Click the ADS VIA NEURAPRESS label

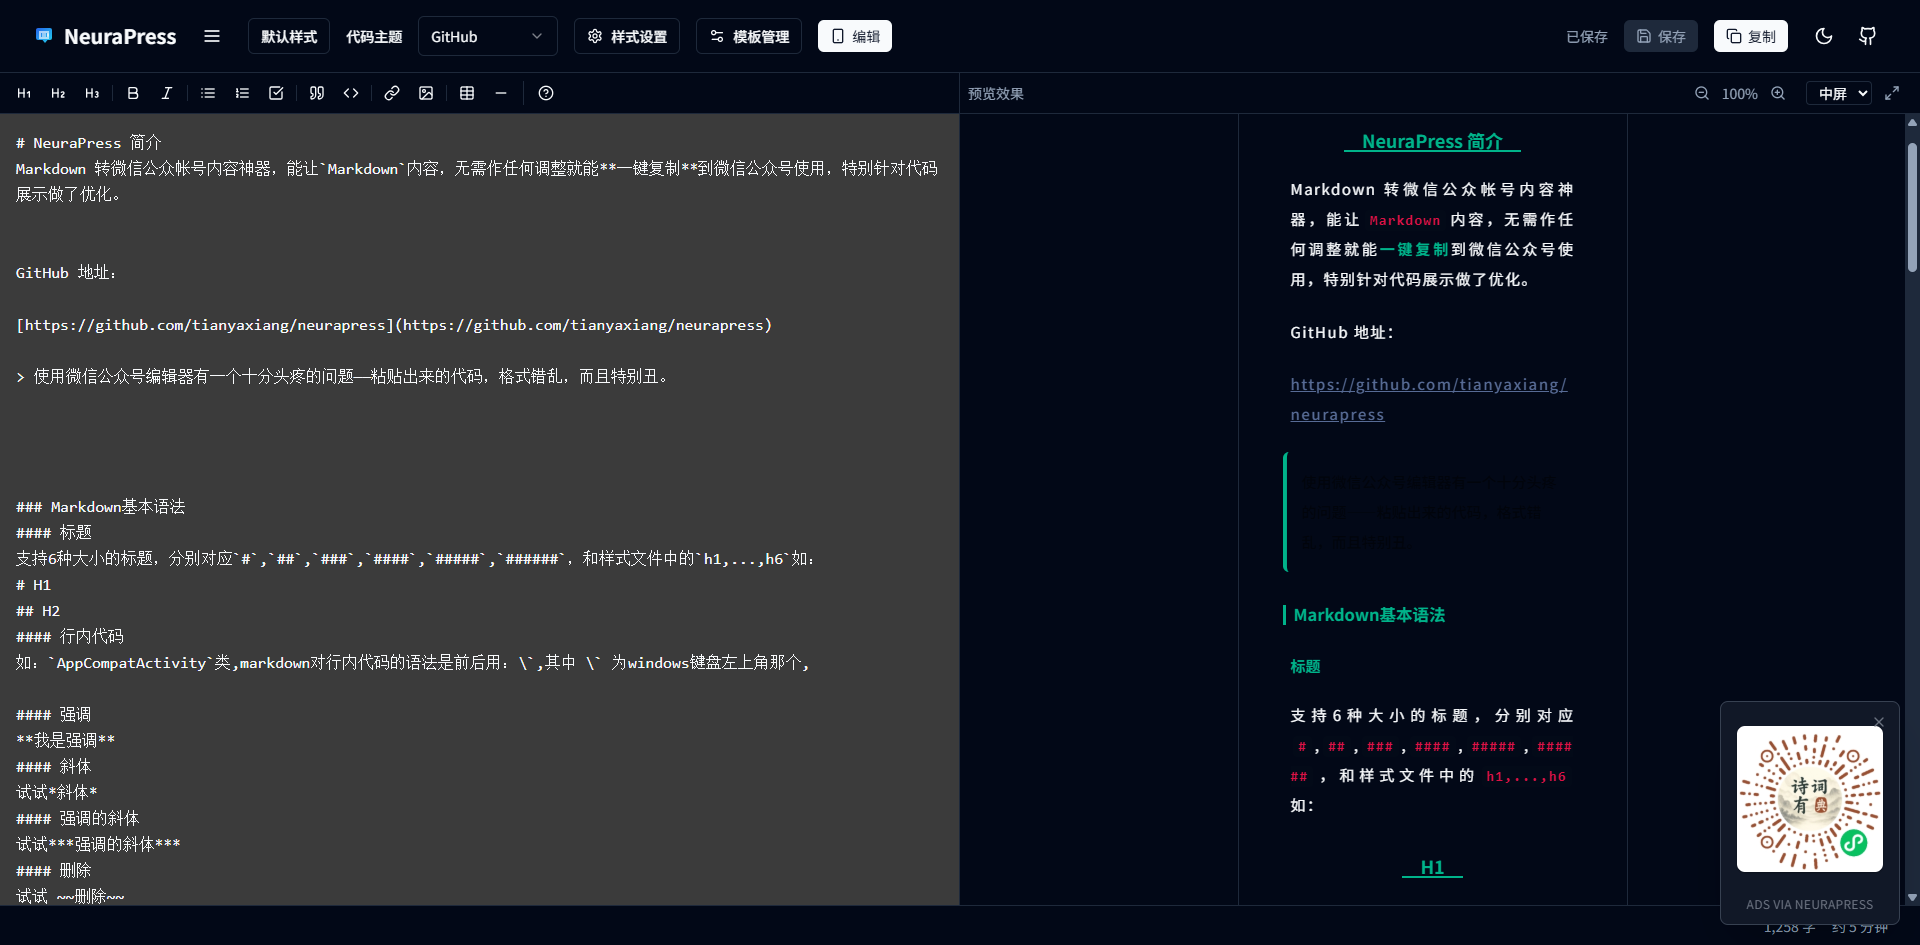[x=1810, y=904]
